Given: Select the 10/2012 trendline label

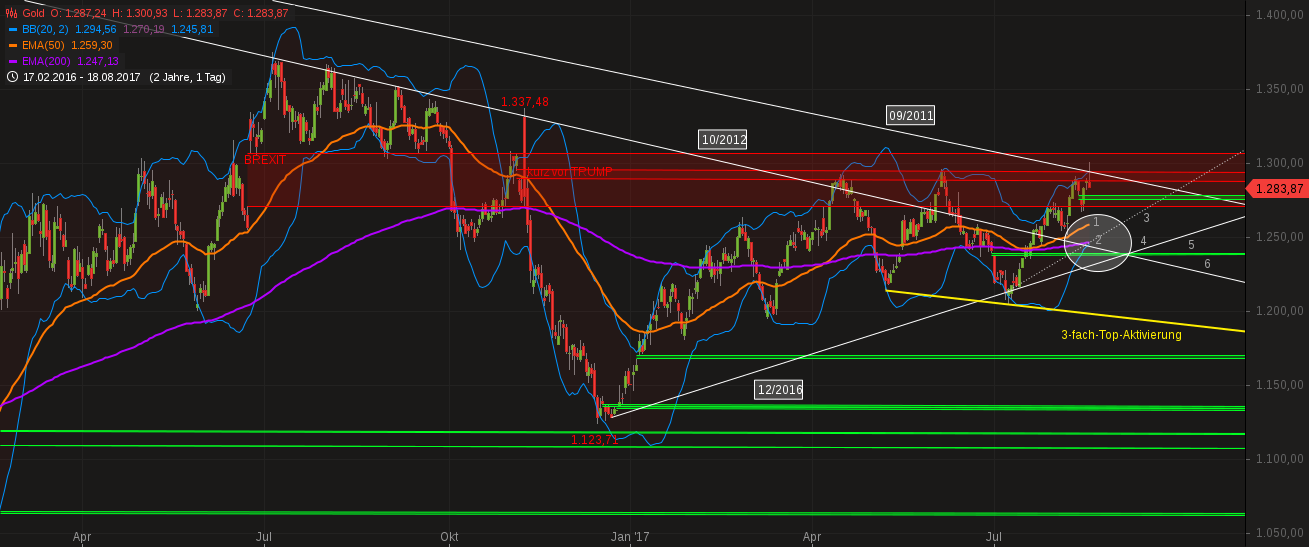Looking at the screenshot, I should coord(722,140).
